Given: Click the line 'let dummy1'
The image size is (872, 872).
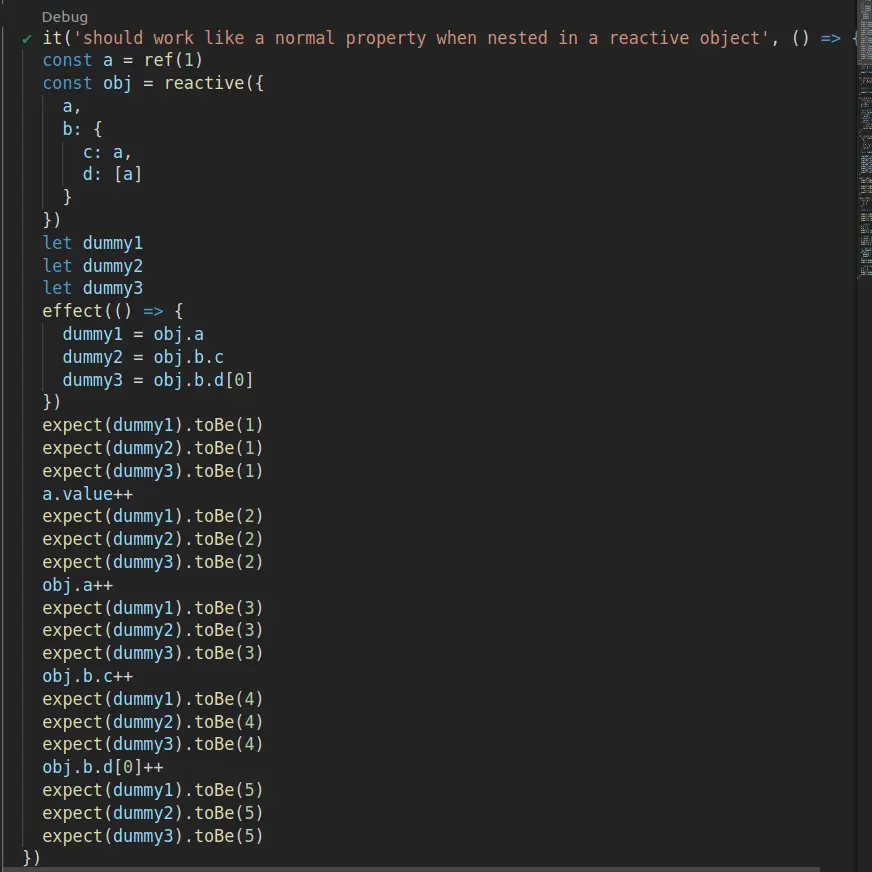Looking at the screenshot, I should pyautogui.click(x=93, y=243).
